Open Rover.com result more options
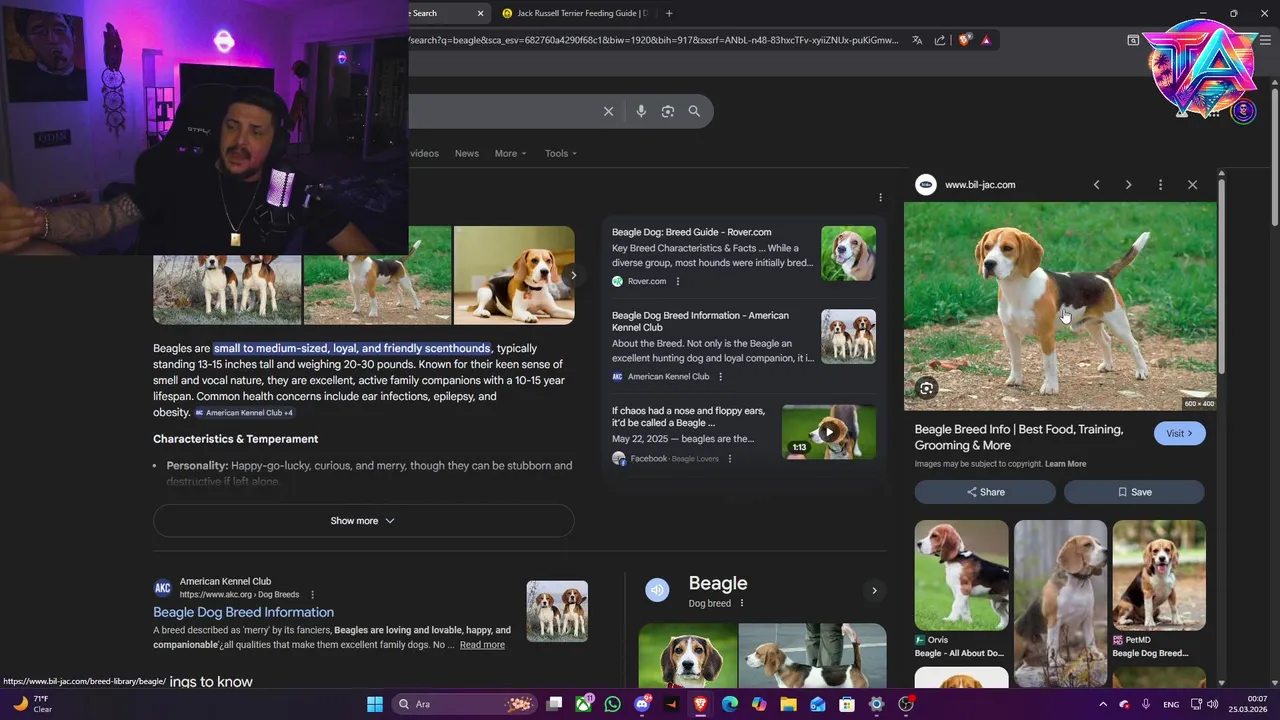The height and width of the screenshot is (720, 1280). coord(678,281)
